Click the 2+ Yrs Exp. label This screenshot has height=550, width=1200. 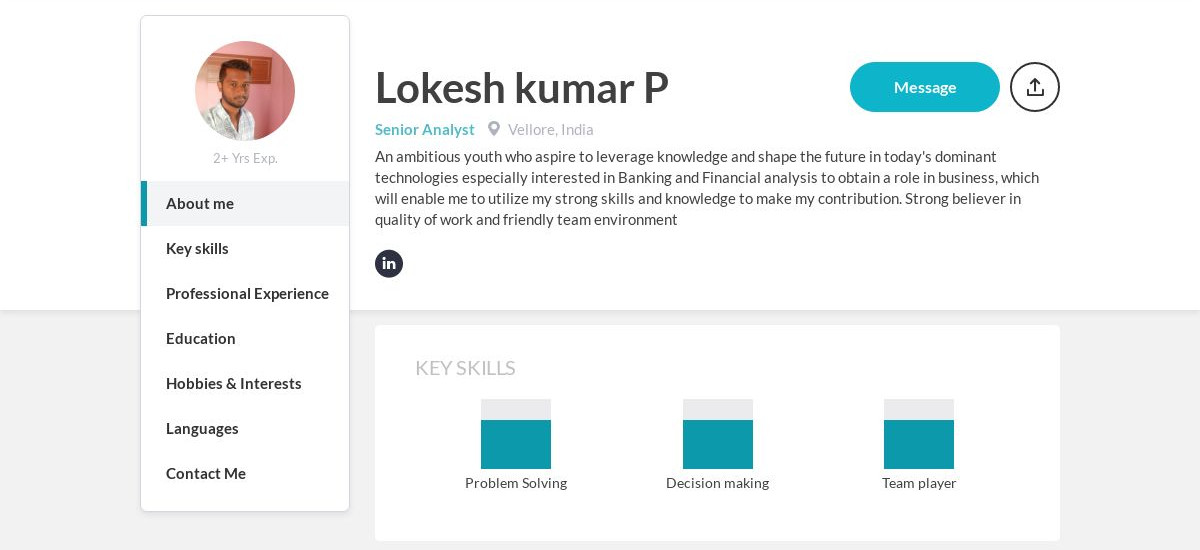point(245,158)
